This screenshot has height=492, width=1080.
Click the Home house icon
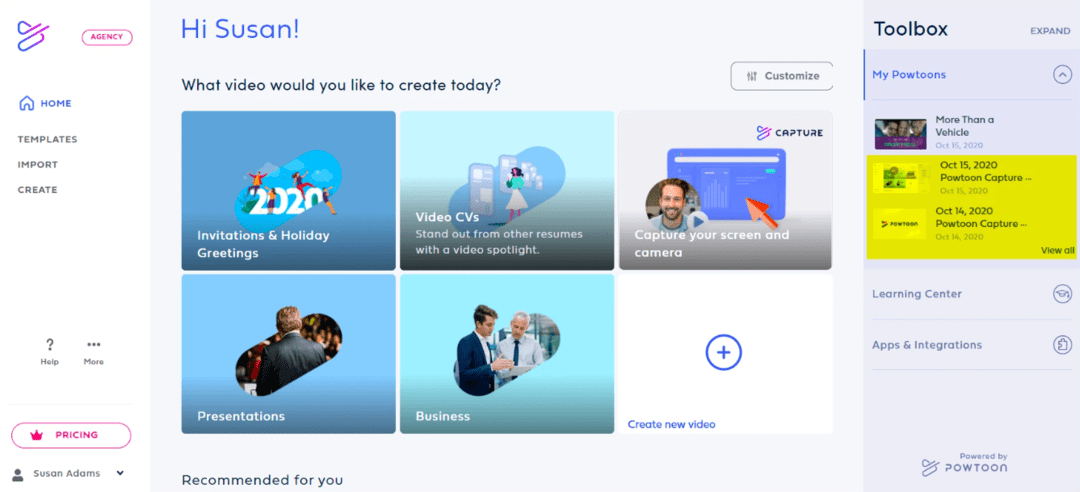26,103
